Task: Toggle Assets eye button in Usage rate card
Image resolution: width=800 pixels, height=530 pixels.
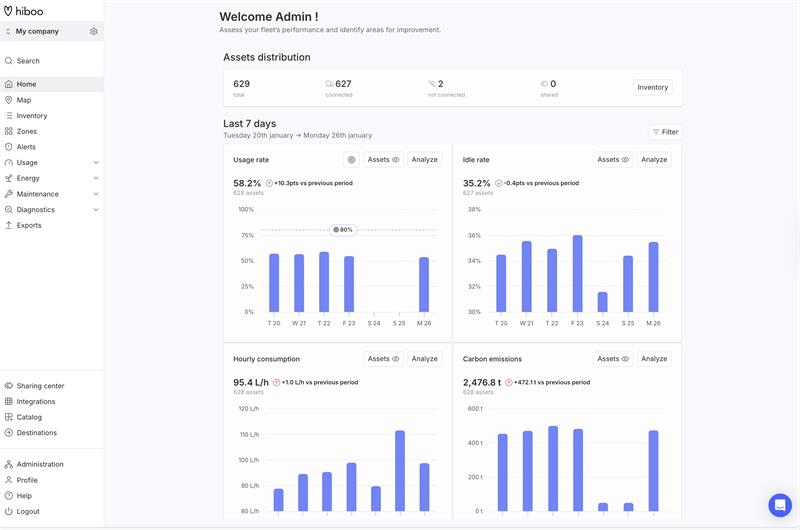Action: (383, 160)
